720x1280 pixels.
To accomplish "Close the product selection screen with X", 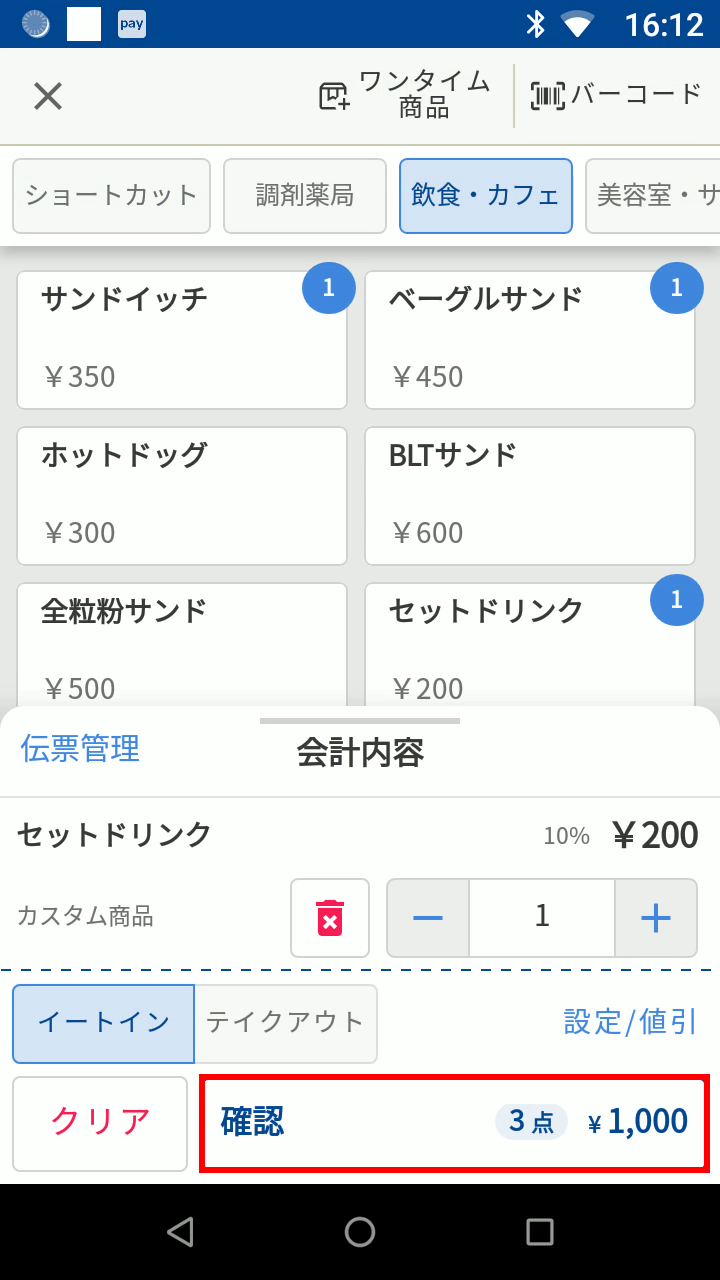I will (x=48, y=96).
